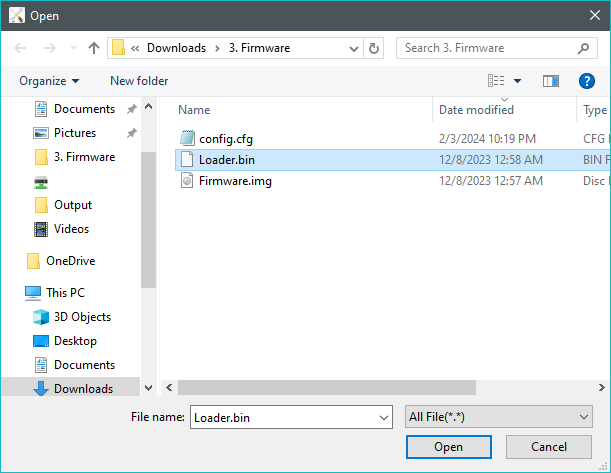Click New folder in the toolbar

[139, 81]
